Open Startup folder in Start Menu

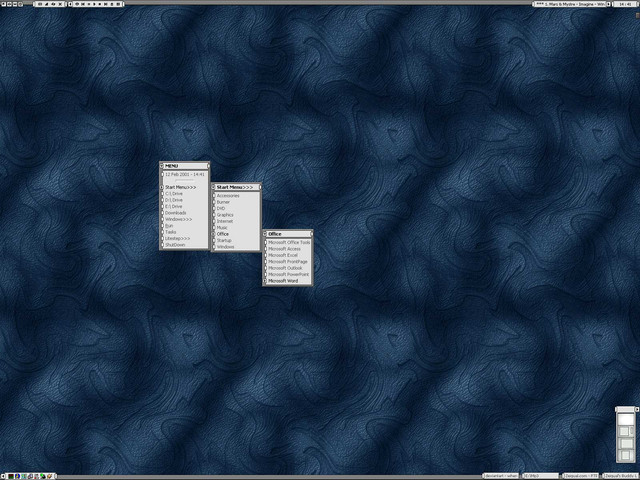236,240
